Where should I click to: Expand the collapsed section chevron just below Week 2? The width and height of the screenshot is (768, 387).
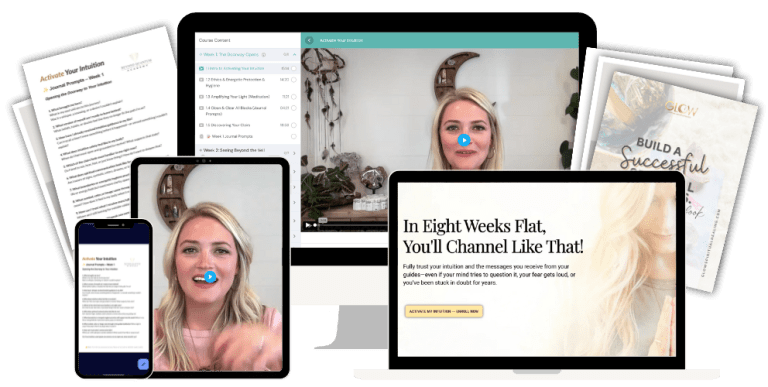pos(294,171)
